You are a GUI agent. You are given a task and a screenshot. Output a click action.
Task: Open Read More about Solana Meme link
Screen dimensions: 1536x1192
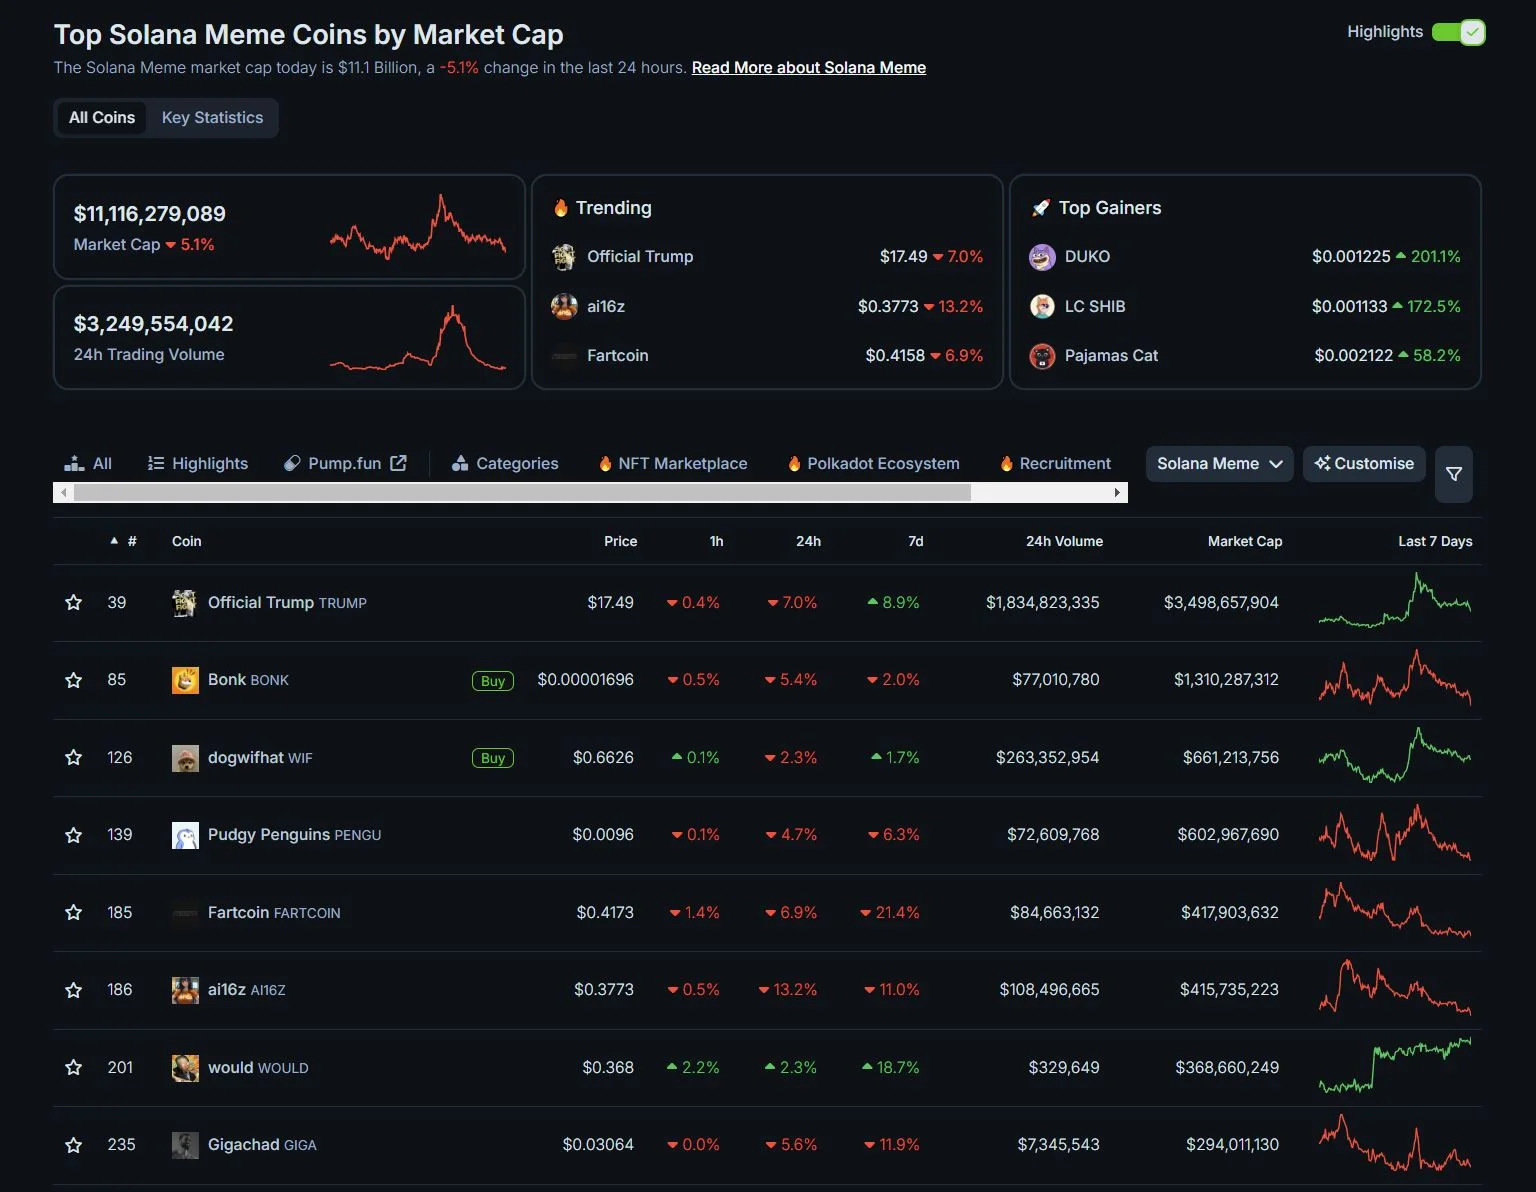click(x=807, y=67)
